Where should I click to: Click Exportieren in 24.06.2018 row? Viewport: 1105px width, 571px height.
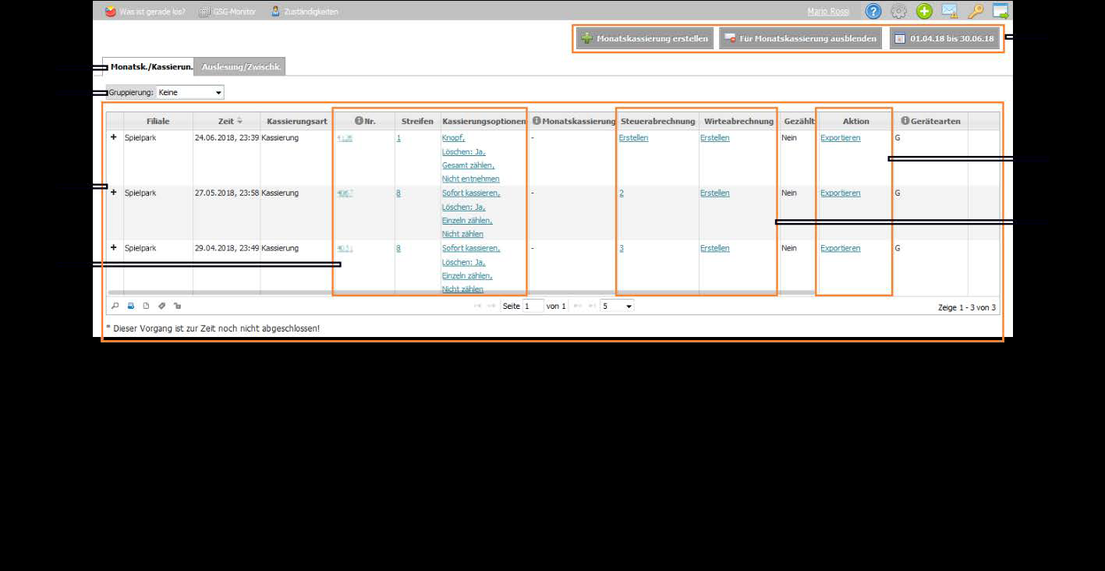click(x=840, y=138)
